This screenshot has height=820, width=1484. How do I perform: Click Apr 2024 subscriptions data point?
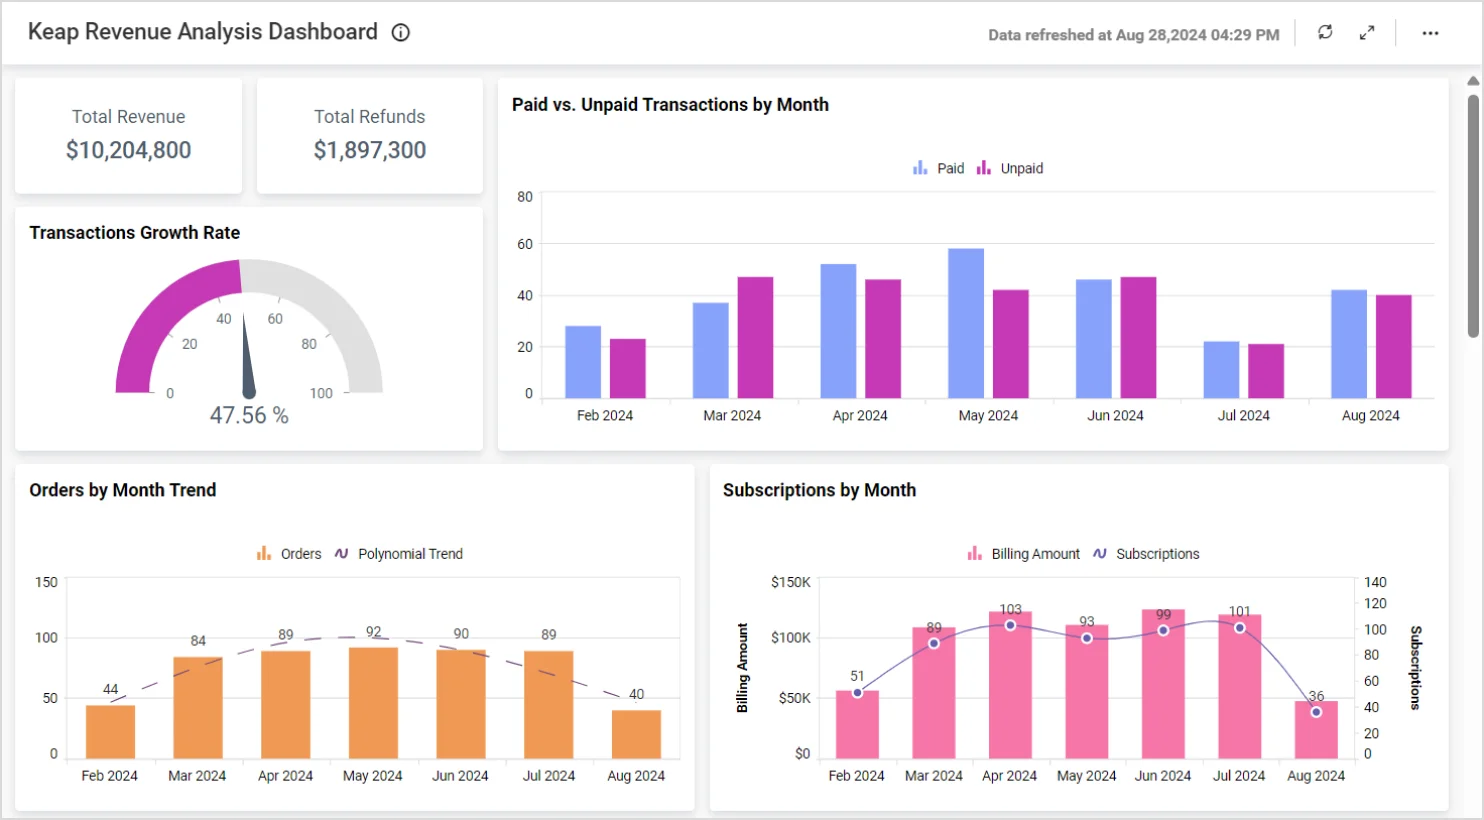click(1010, 625)
